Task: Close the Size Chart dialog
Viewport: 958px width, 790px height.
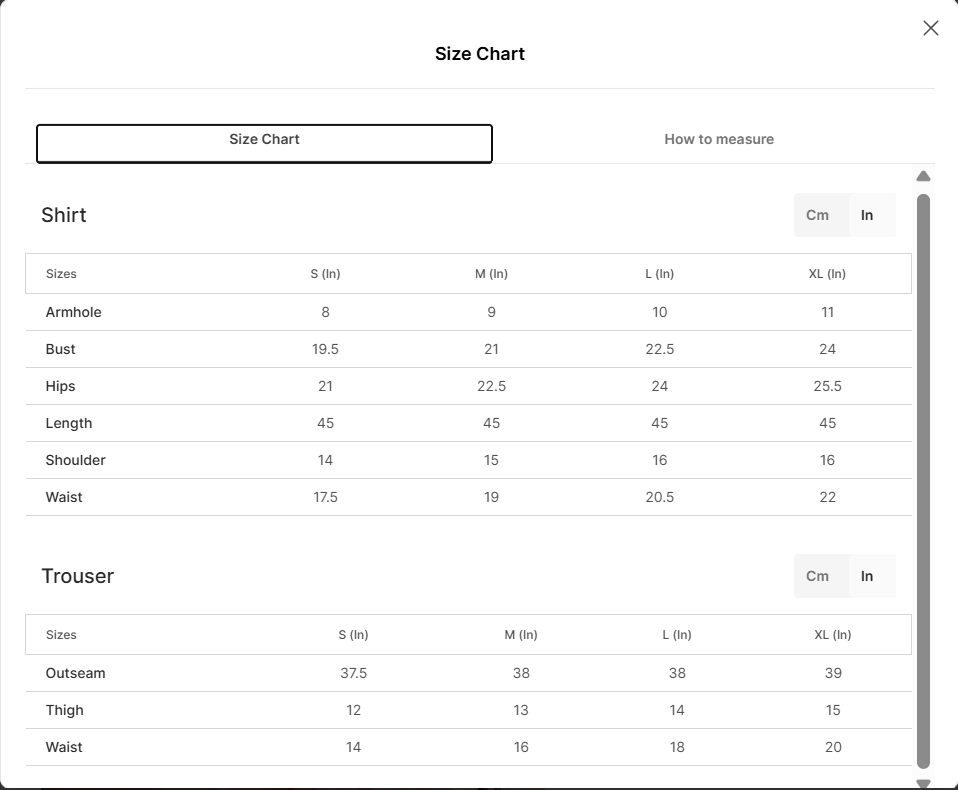Action: tap(930, 28)
